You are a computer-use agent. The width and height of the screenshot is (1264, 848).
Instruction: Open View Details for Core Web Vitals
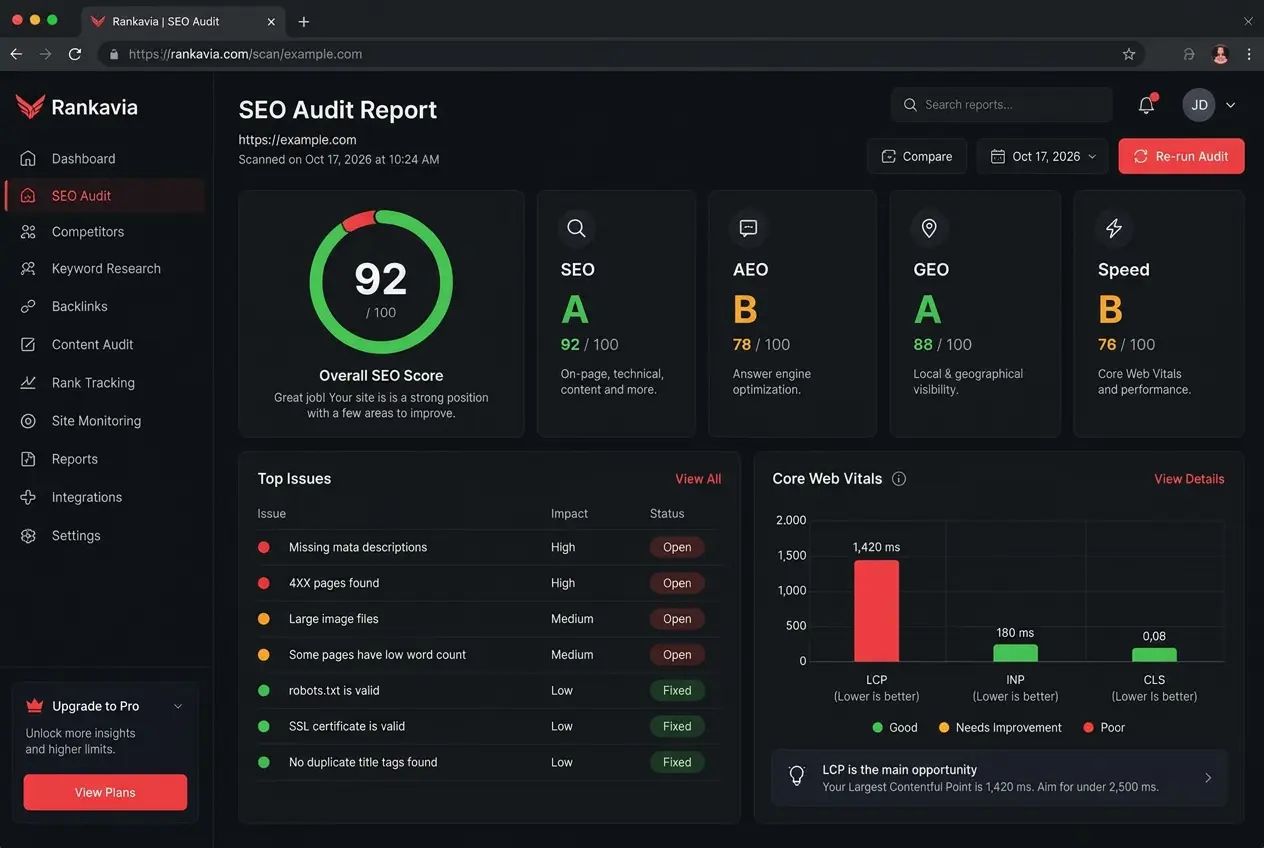pyautogui.click(x=1189, y=479)
